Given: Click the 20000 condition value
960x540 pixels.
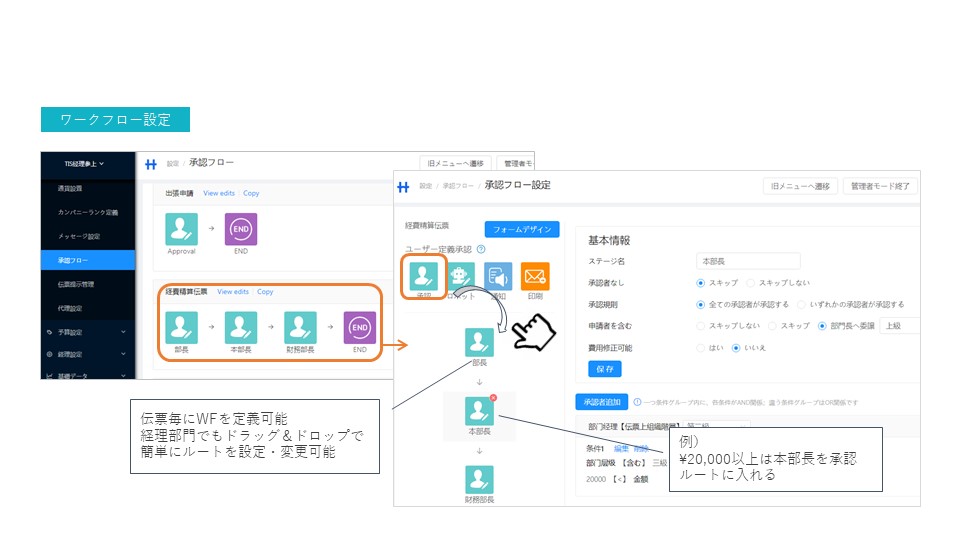Looking at the screenshot, I should point(596,479).
